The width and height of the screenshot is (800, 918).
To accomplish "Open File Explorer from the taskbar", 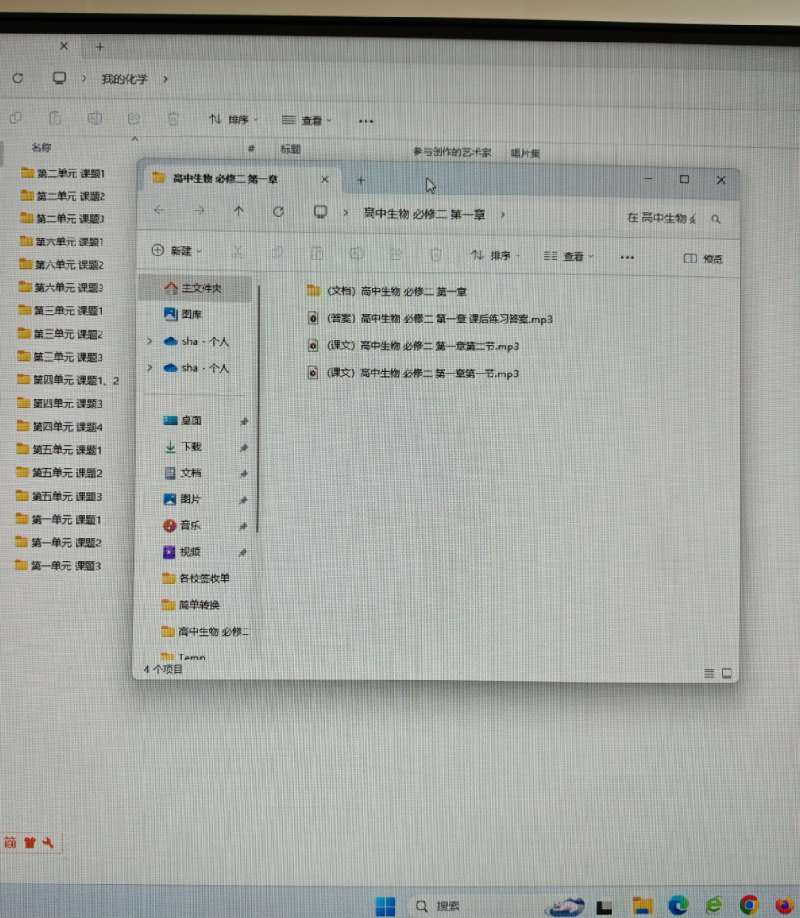I will tap(642, 906).
